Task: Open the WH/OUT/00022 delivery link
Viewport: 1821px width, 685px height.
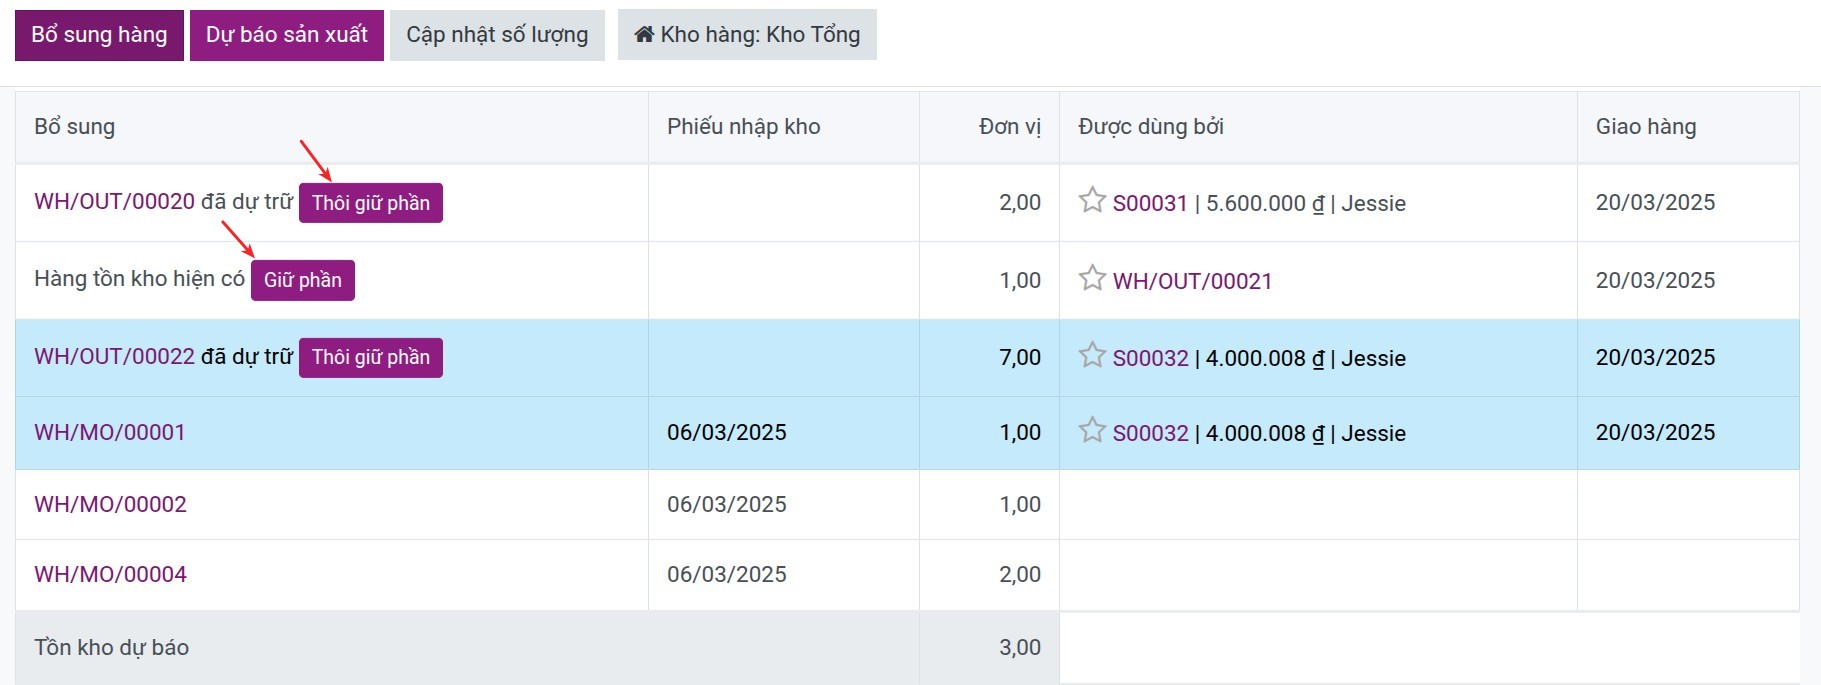Action: (x=114, y=357)
